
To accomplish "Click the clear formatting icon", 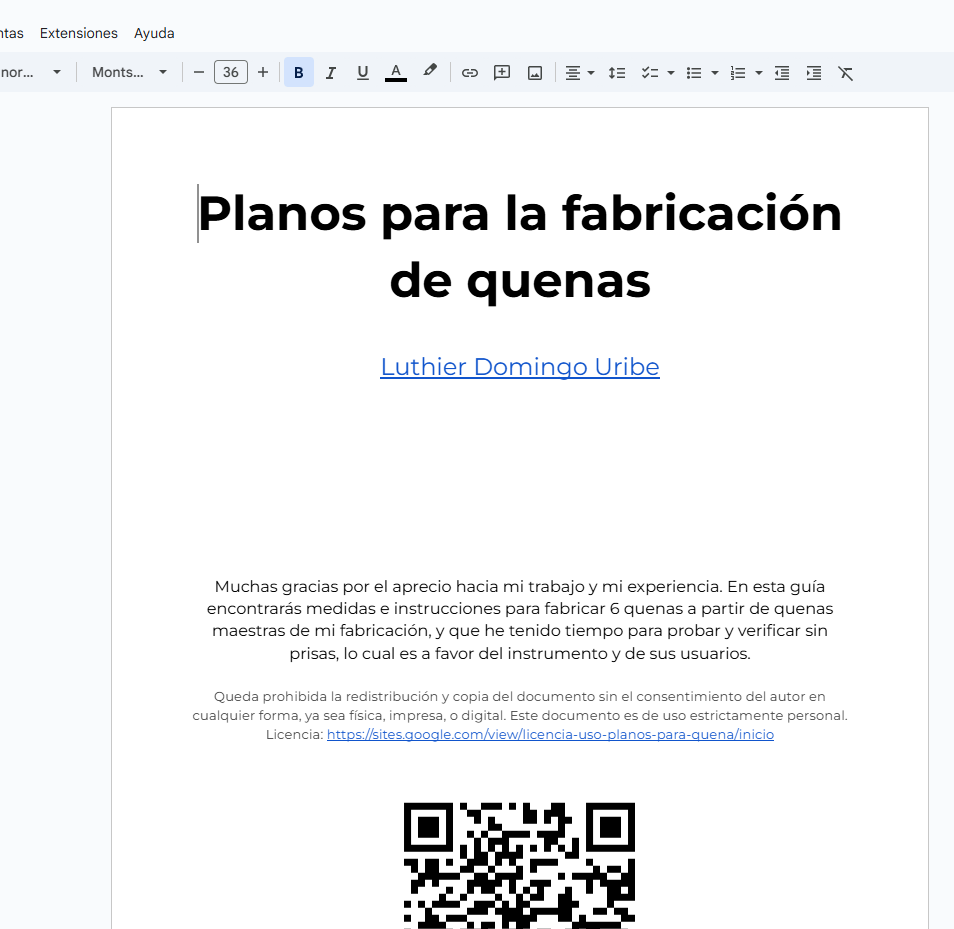I will tap(846, 73).
